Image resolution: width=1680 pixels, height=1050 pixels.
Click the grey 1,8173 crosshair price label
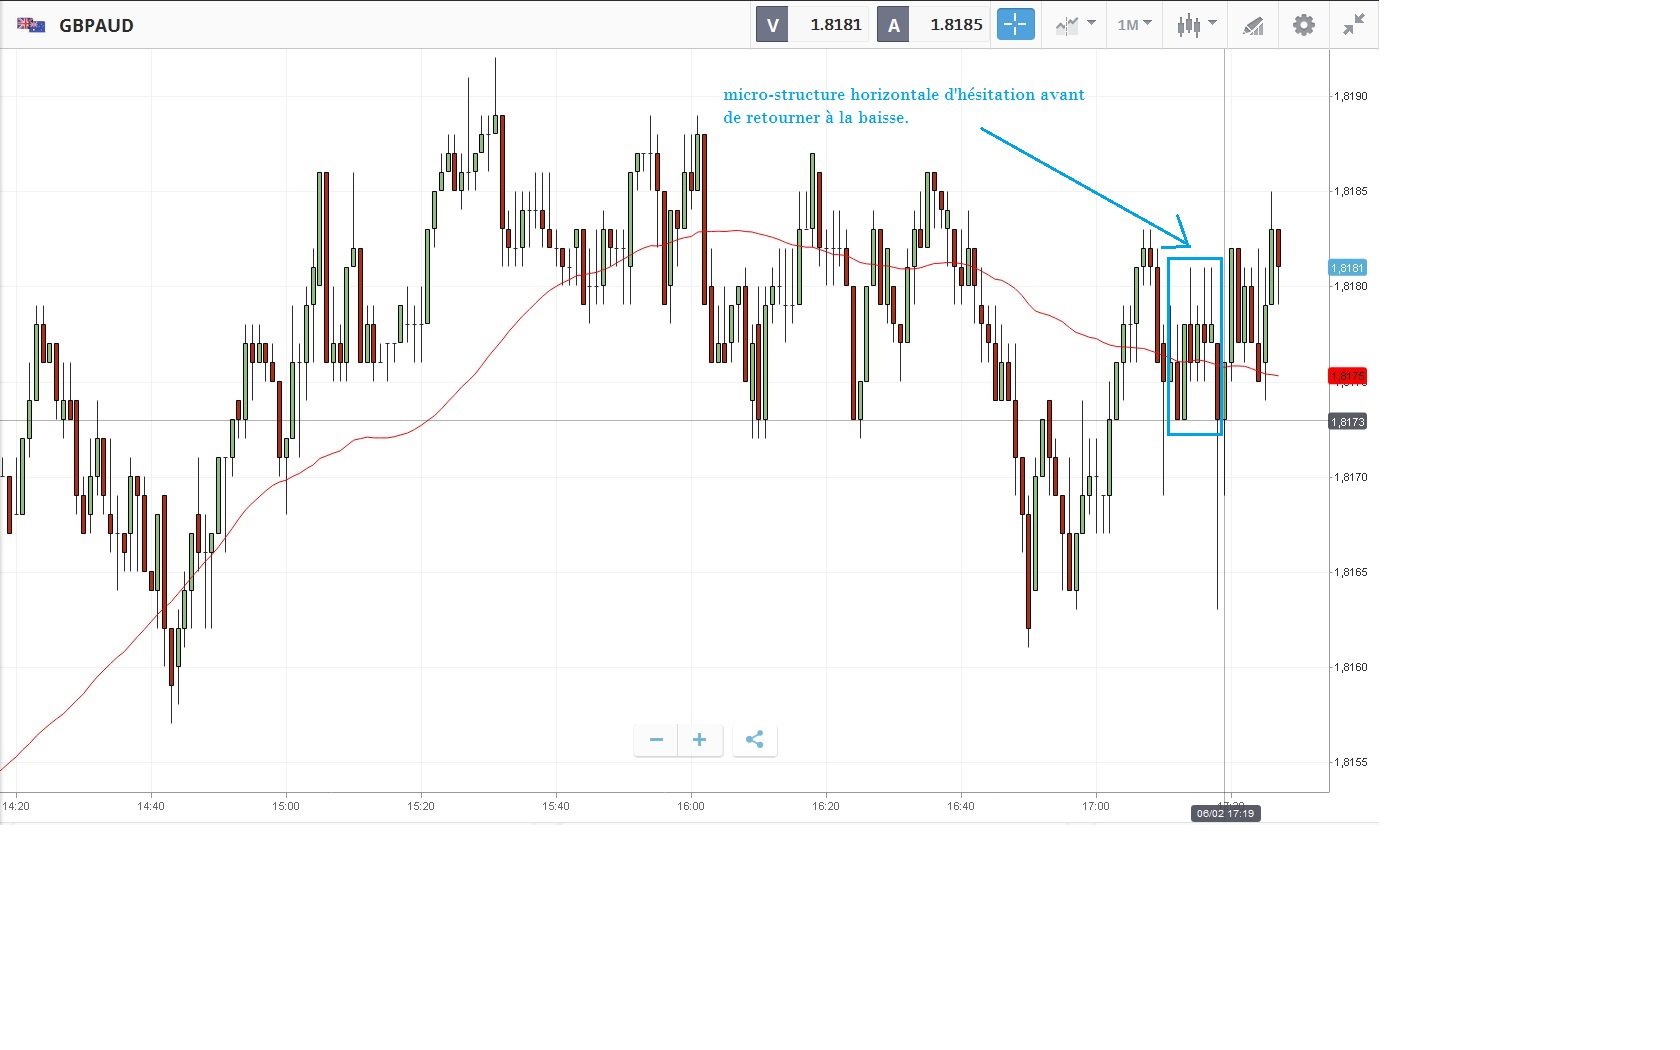click(x=1348, y=422)
